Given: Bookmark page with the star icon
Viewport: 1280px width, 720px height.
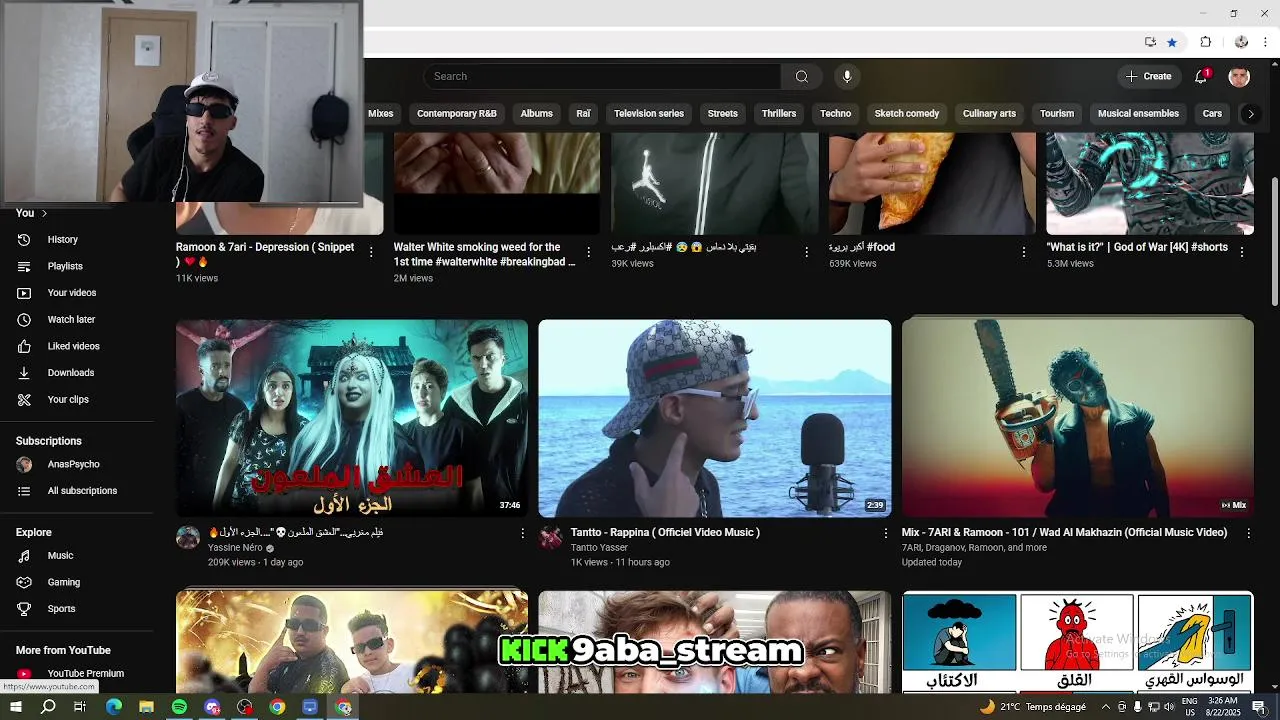Looking at the screenshot, I should click(1172, 42).
